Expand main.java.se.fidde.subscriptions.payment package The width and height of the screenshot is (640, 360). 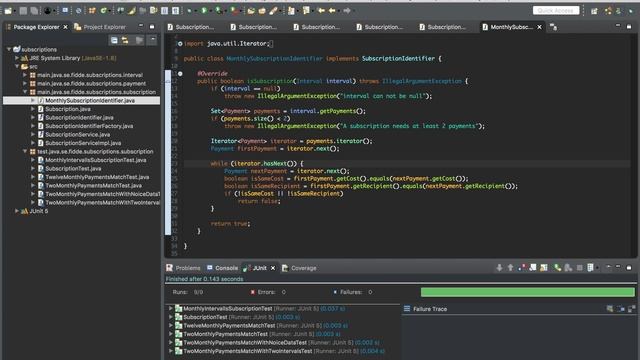coord(25,84)
